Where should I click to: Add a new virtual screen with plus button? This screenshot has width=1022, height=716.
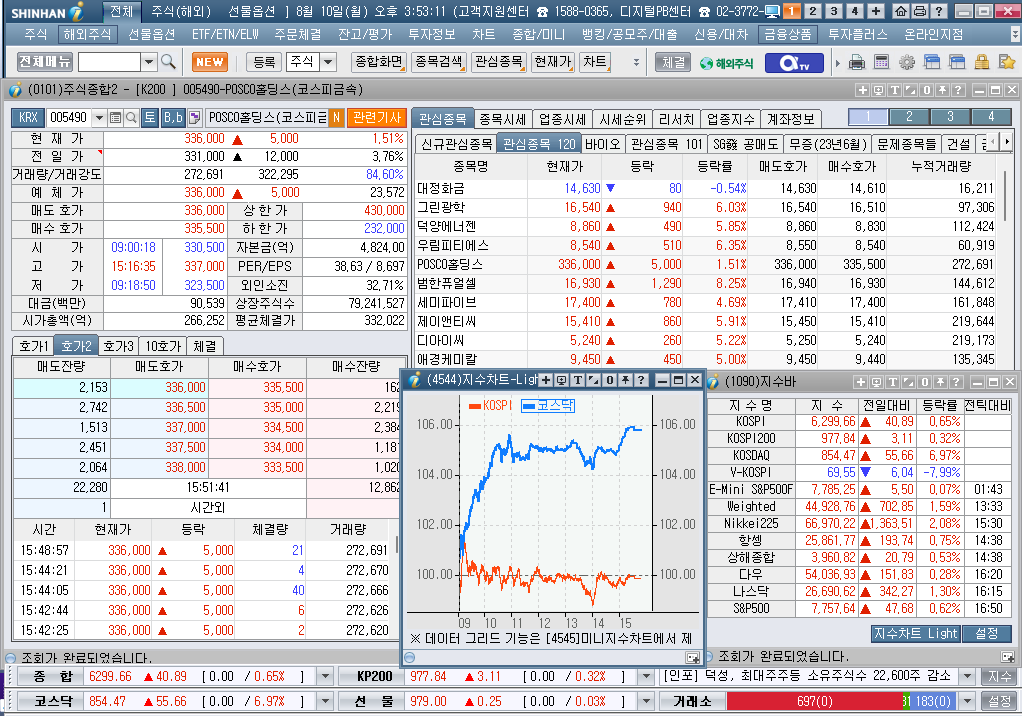[x=875, y=11]
